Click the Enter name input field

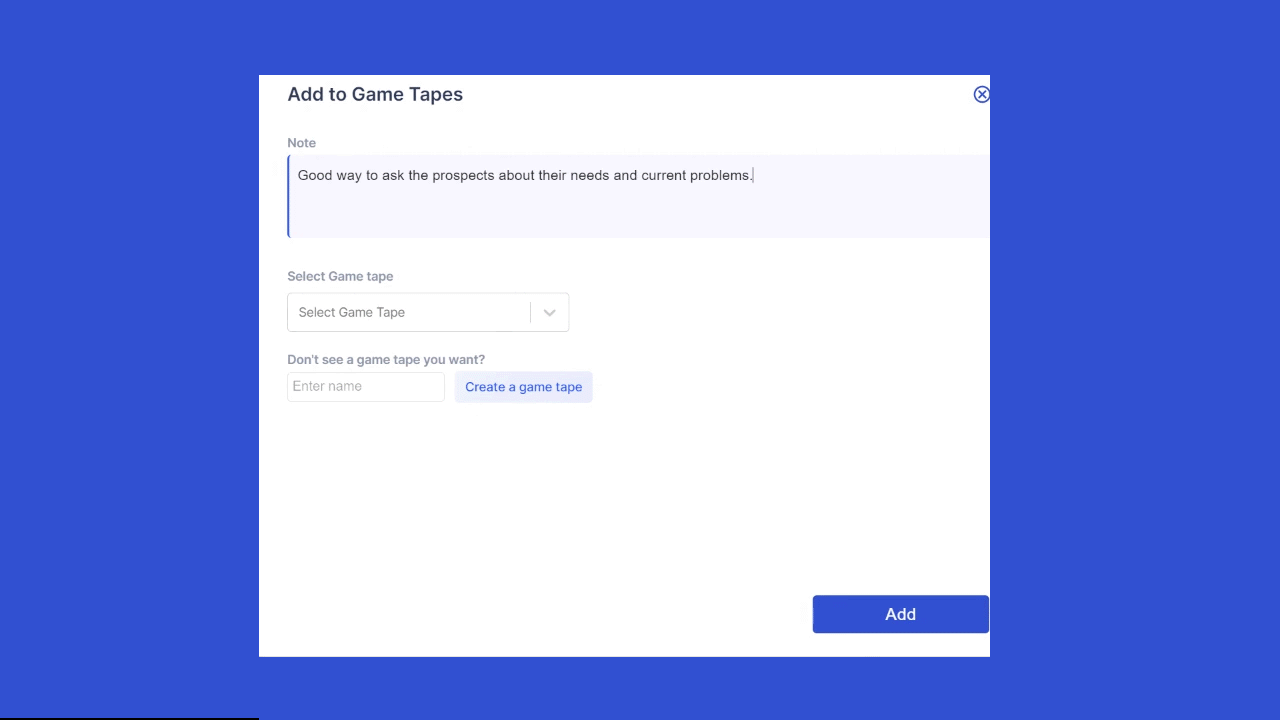365,387
